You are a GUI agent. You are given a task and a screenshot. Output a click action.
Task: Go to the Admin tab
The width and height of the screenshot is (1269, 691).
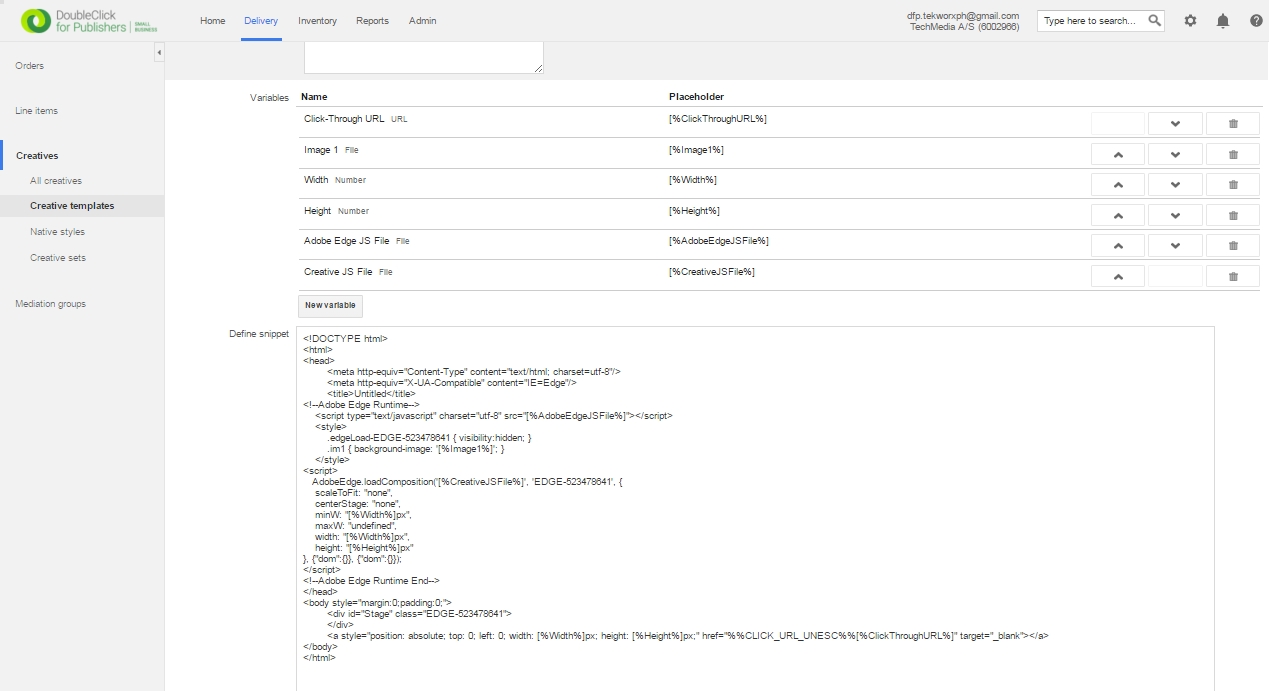(x=422, y=20)
